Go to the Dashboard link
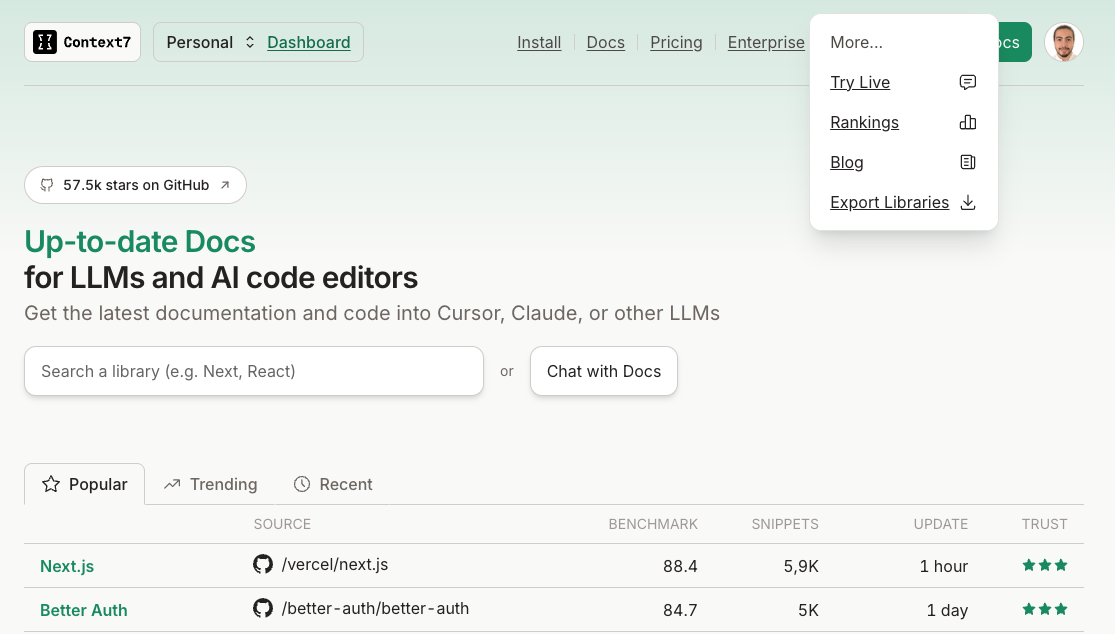This screenshot has width=1115, height=634. tap(309, 43)
